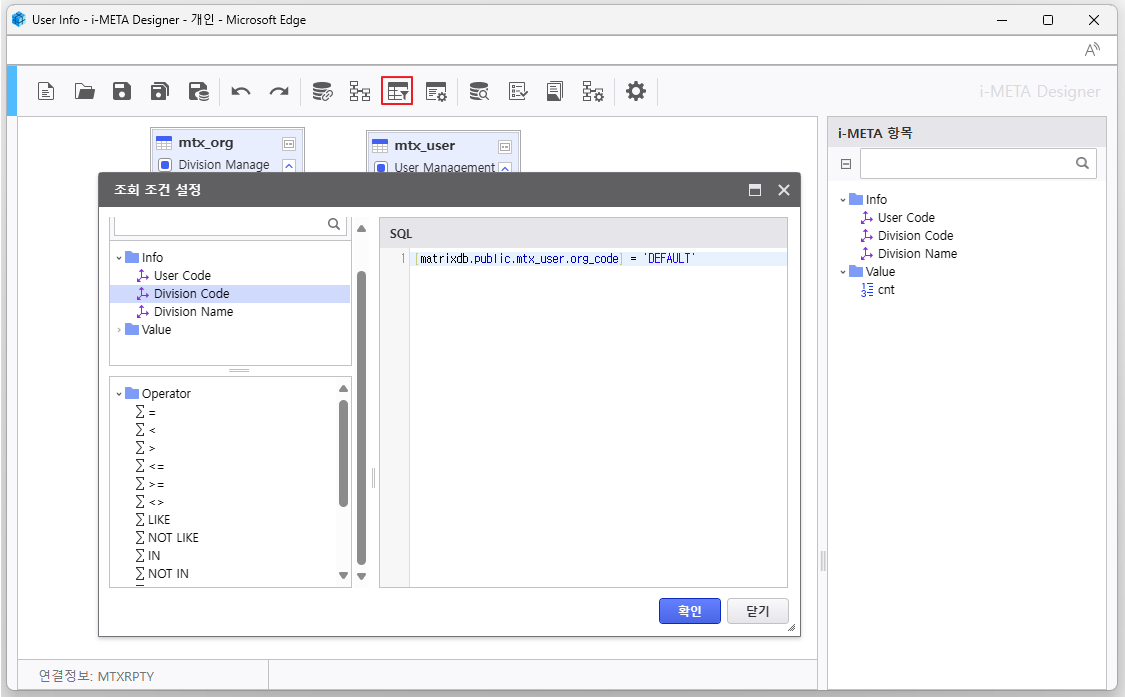The image size is (1125, 697).
Task: Click the 닫기 button
Action: click(758, 611)
